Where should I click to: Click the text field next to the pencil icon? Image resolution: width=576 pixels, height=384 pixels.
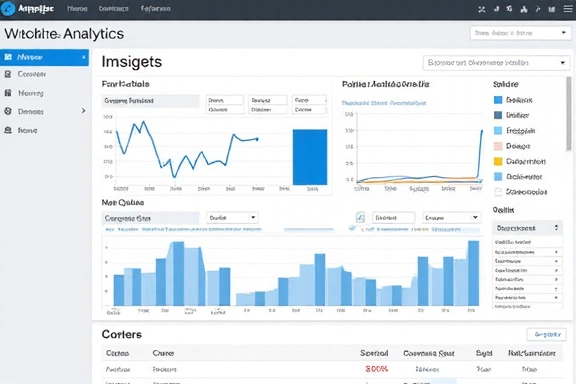(x=393, y=218)
